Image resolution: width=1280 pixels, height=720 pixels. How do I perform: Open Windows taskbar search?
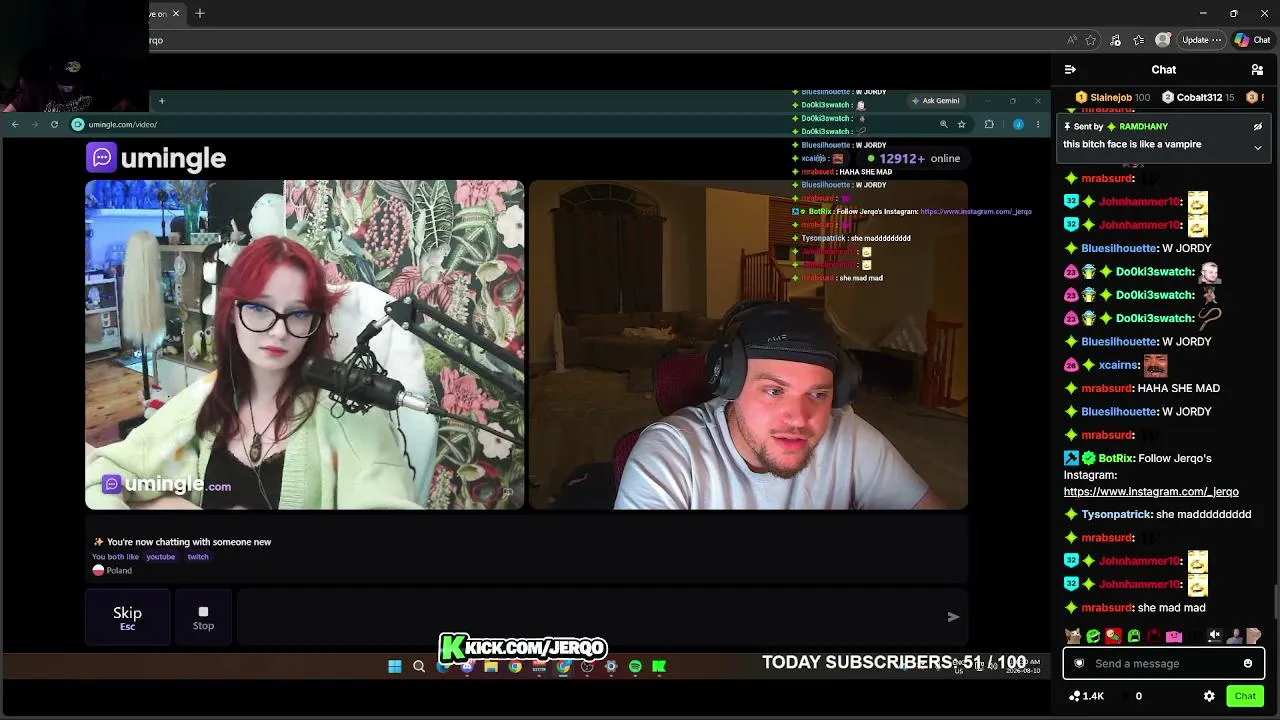(419, 666)
